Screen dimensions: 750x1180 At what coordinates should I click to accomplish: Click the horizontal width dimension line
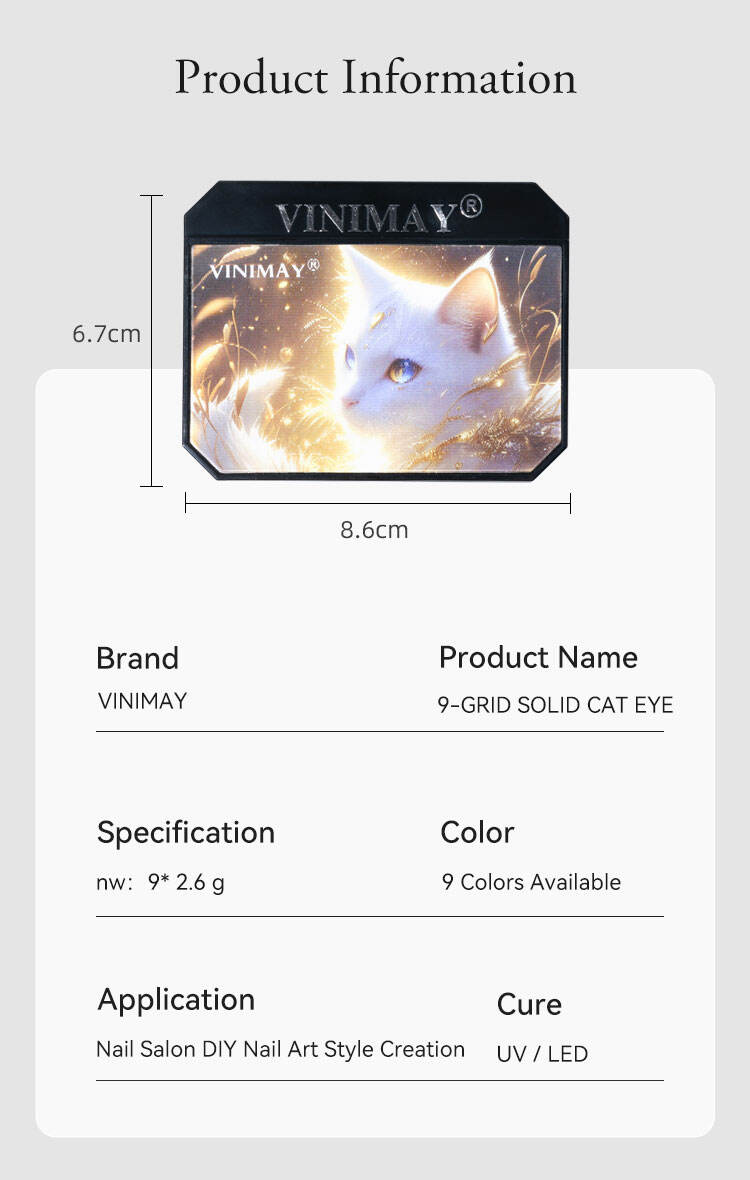[x=377, y=504]
